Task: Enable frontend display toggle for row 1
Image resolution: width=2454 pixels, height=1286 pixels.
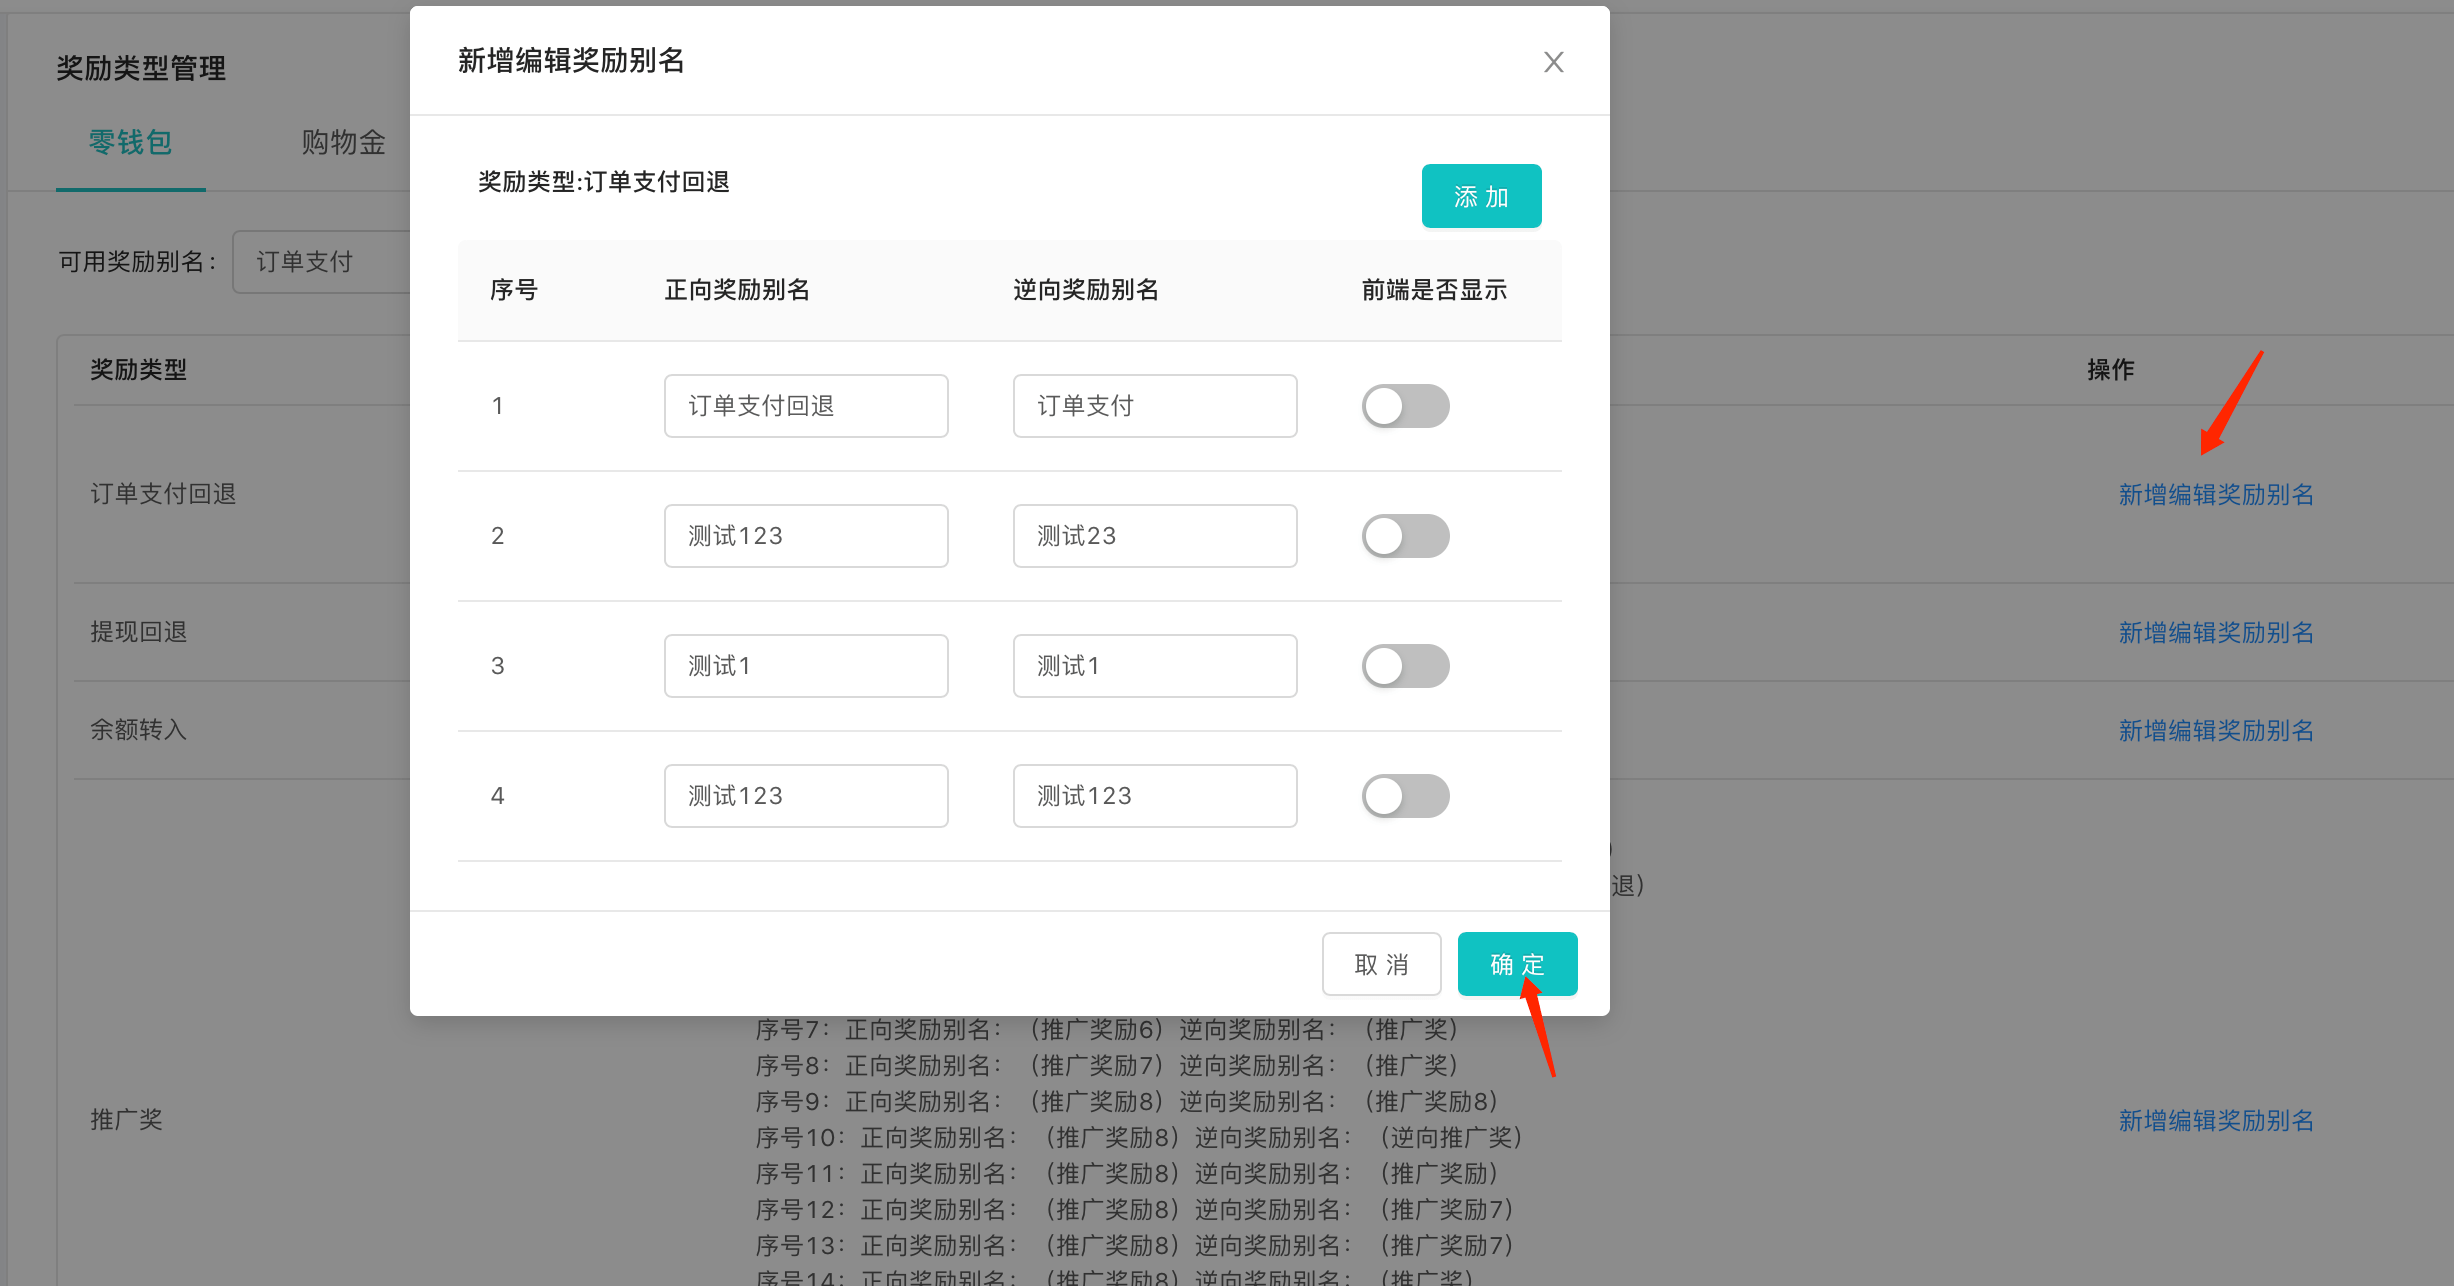Action: pos(1404,405)
